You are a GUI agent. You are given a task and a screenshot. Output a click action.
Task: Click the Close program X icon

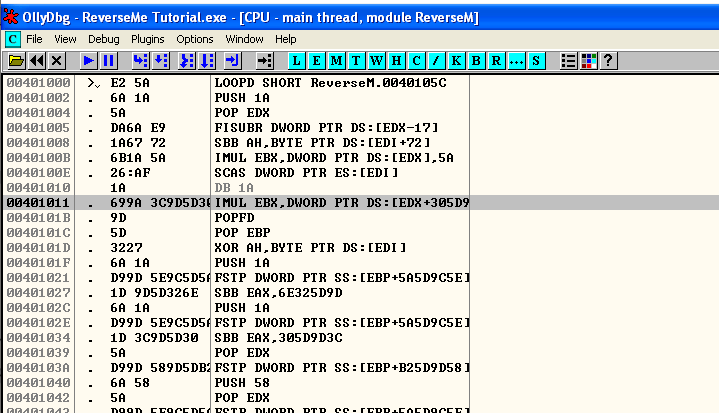(x=56, y=61)
